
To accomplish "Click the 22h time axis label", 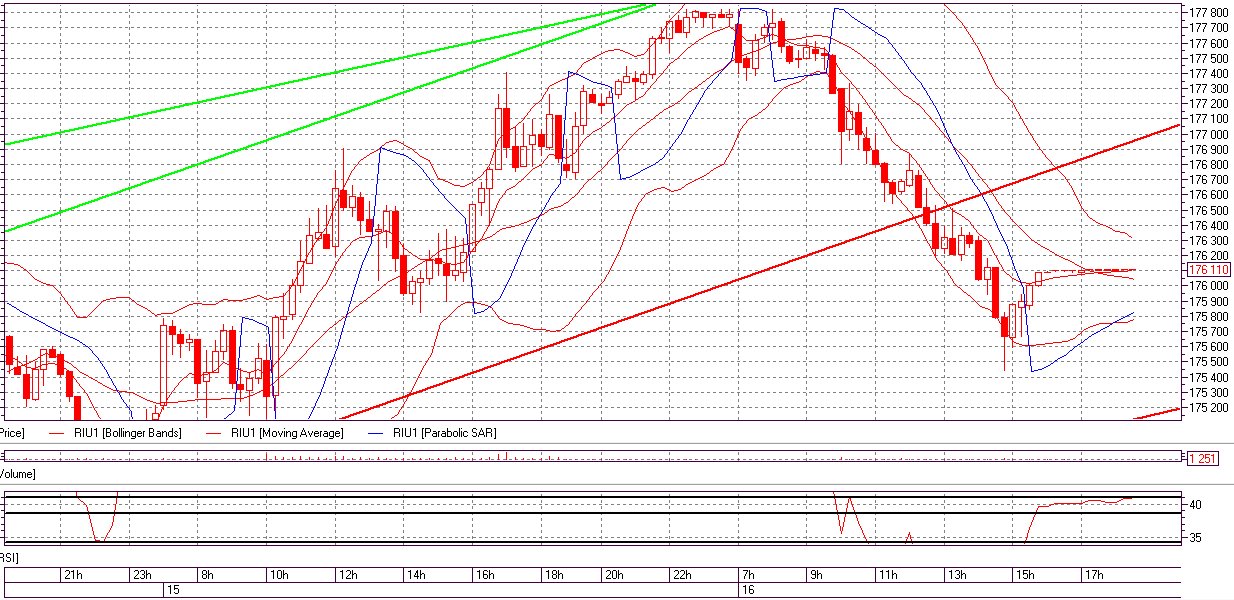I will pyautogui.click(x=681, y=575).
